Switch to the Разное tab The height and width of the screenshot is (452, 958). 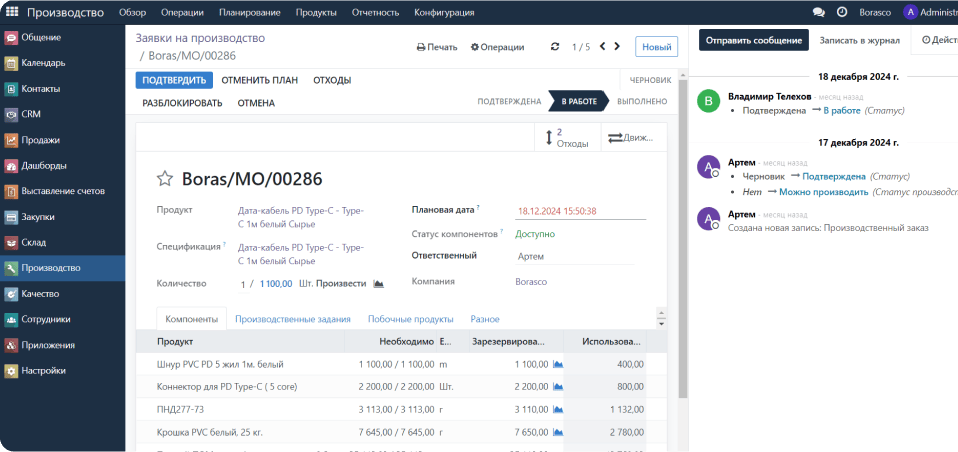pos(484,319)
